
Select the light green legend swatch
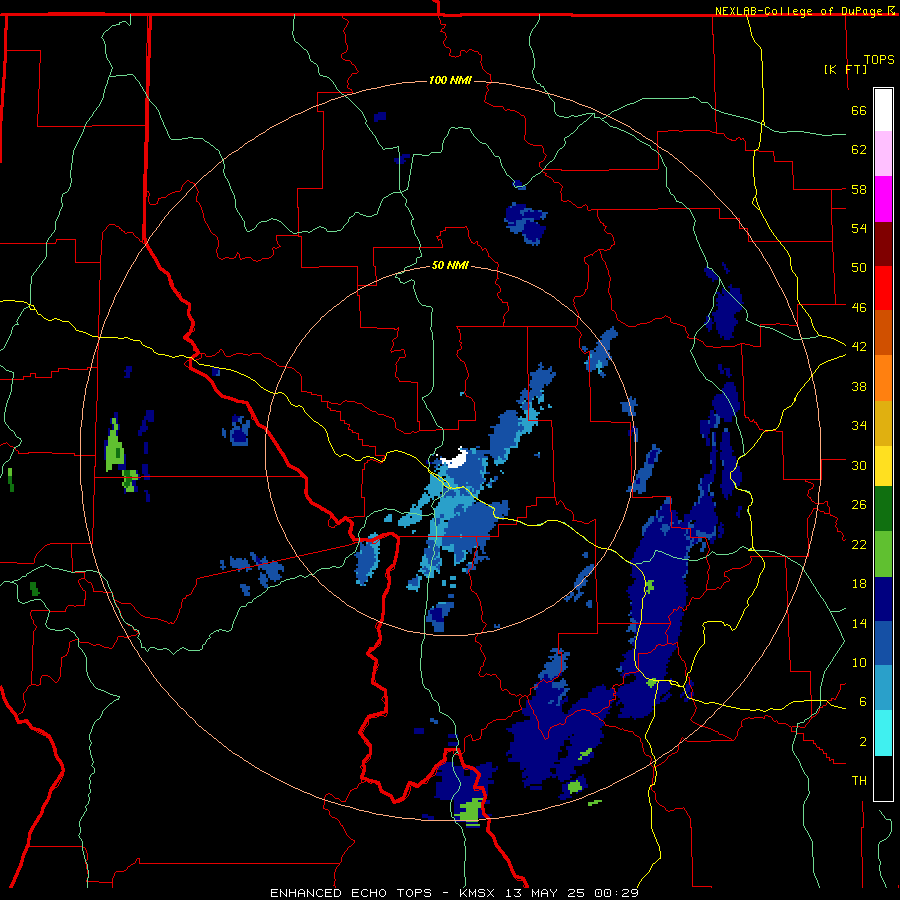pos(883,554)
